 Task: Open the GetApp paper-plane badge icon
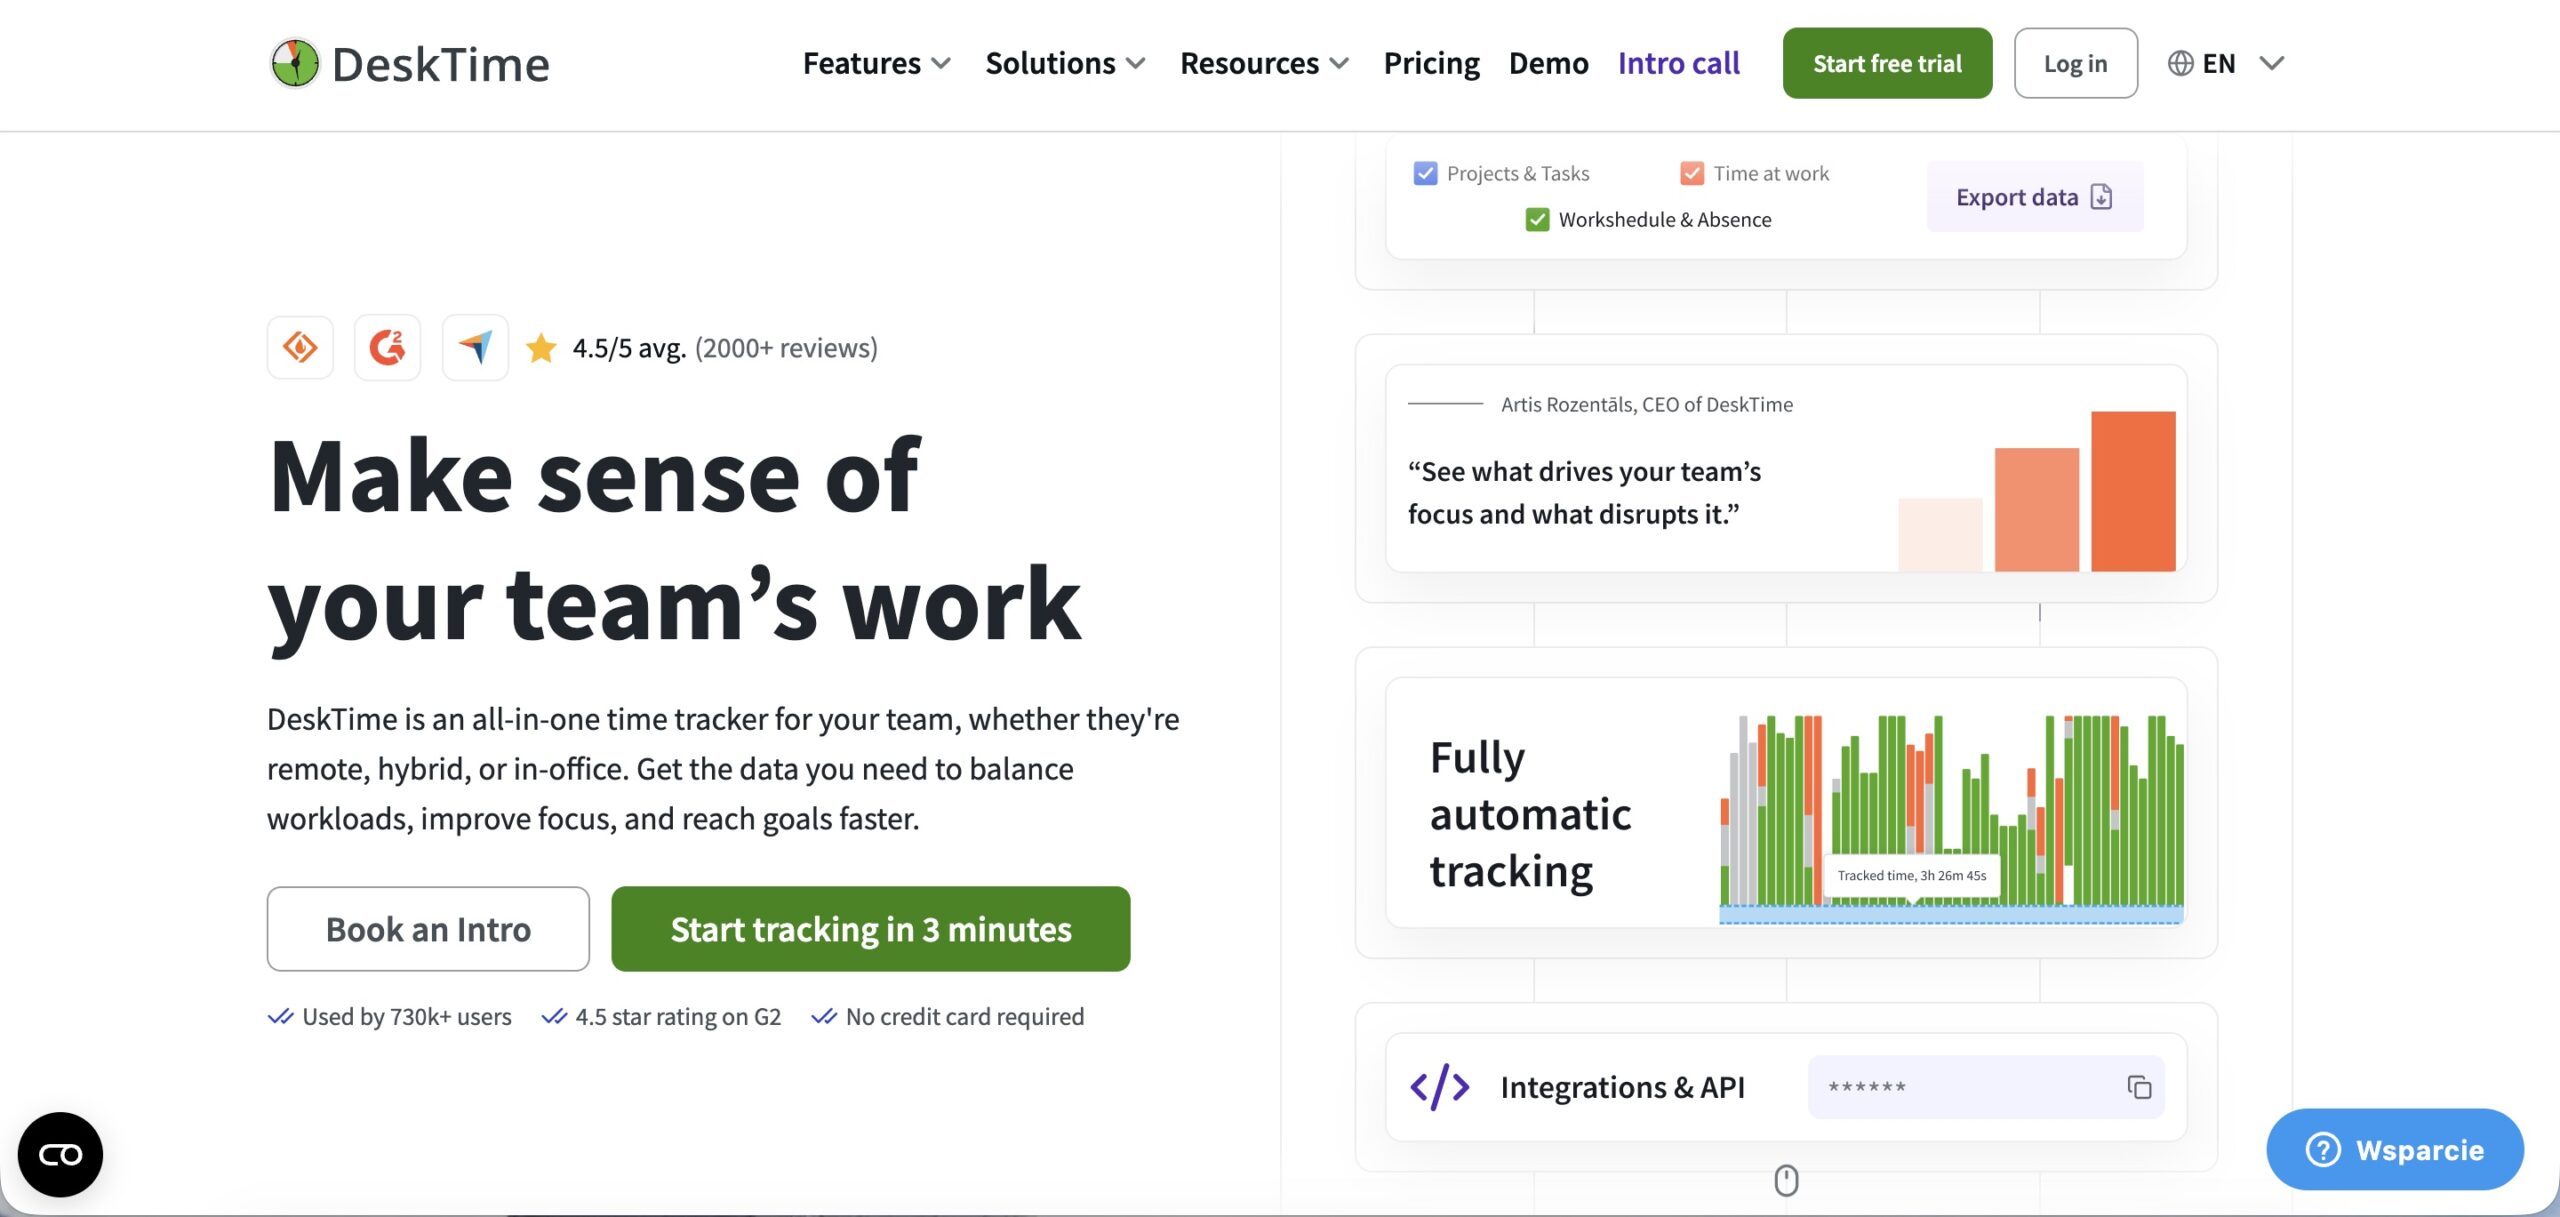[x=475, y=348]
